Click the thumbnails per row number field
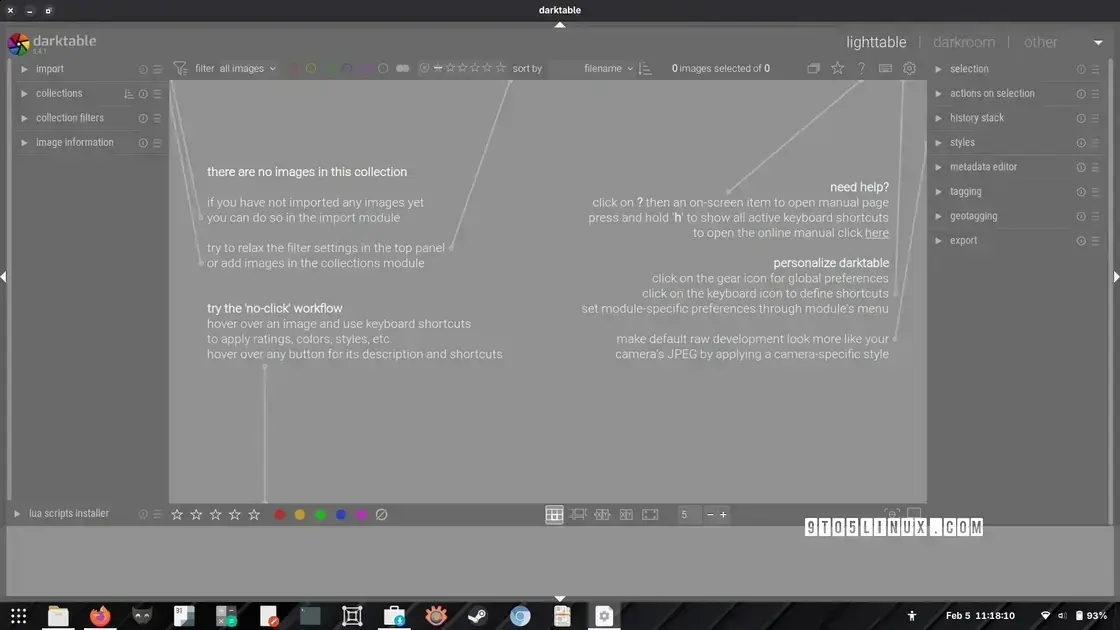The image size is (1120, 630). [687, 514]
